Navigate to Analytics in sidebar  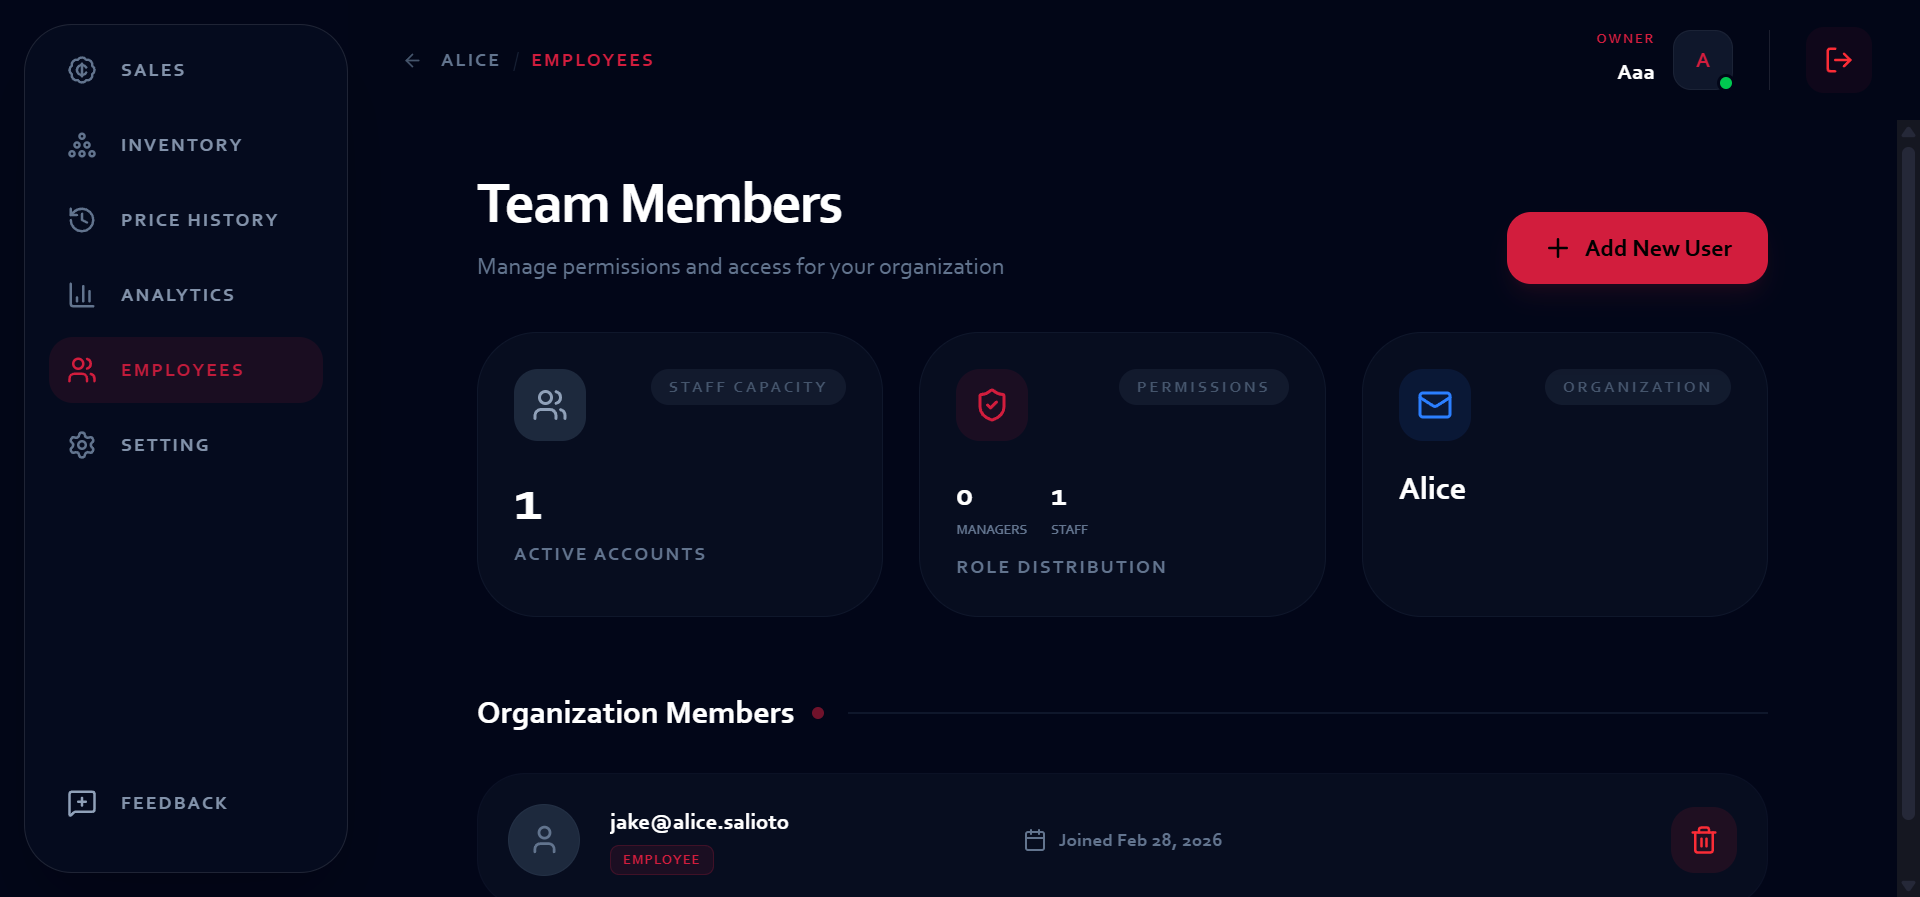pos(177,295)
